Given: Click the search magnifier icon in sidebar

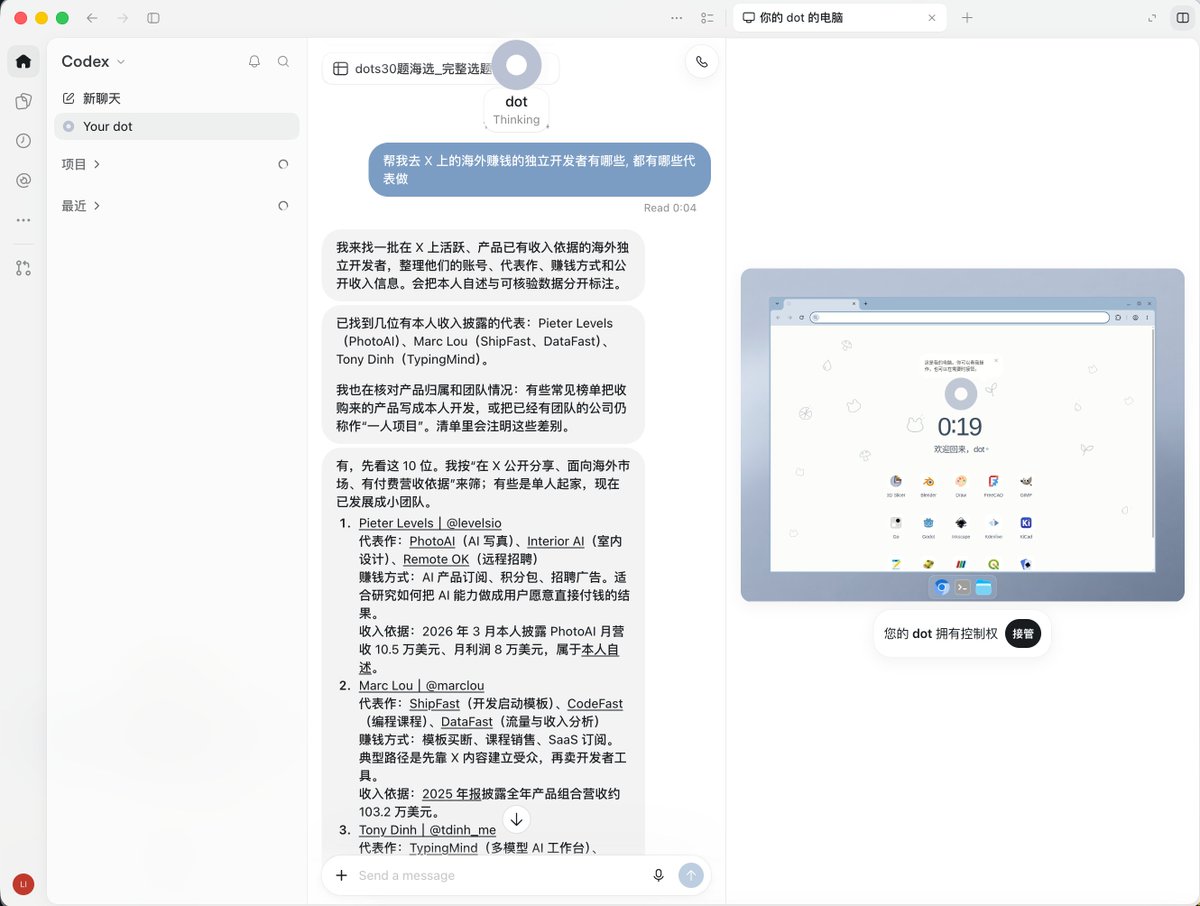Looking at the screenshot, I should (x=283, y=61).
